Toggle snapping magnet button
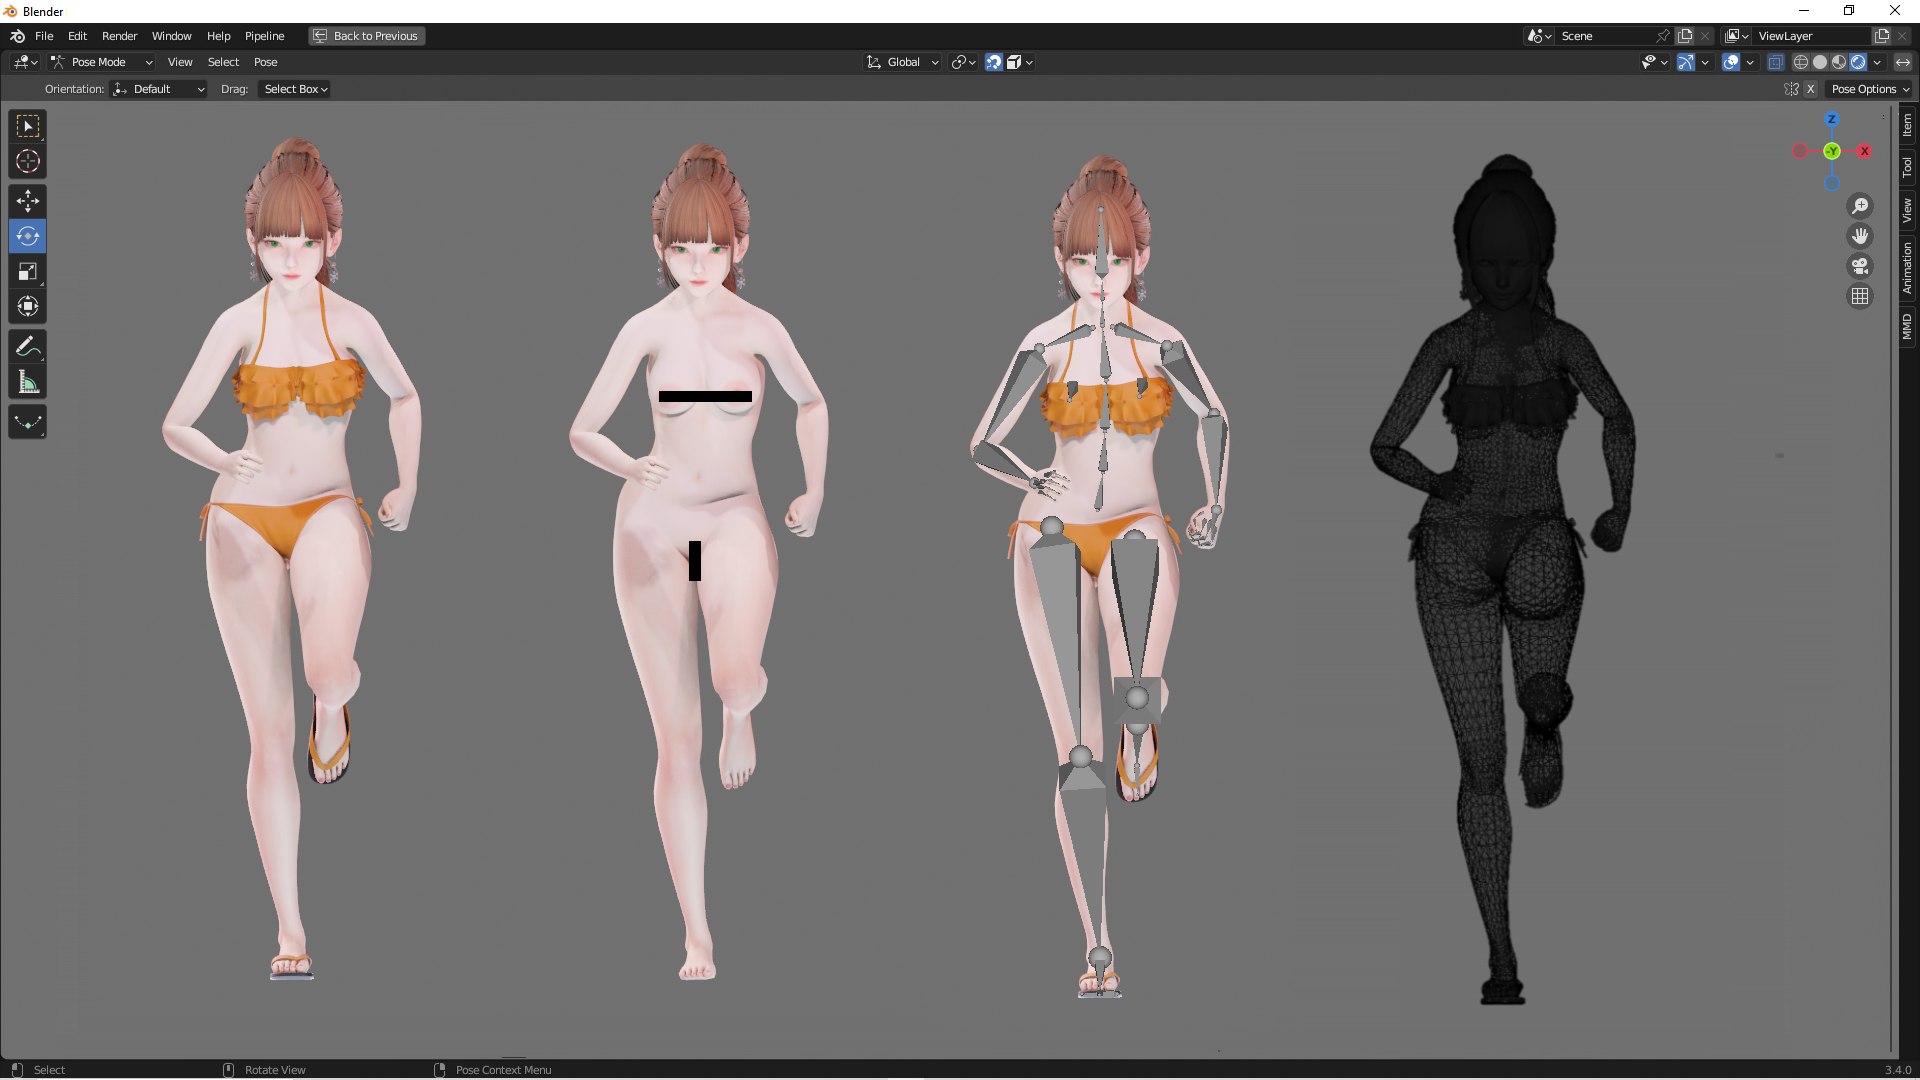Image resolution: width=1920 pixels, height=1080 pixels. point(993,62)
